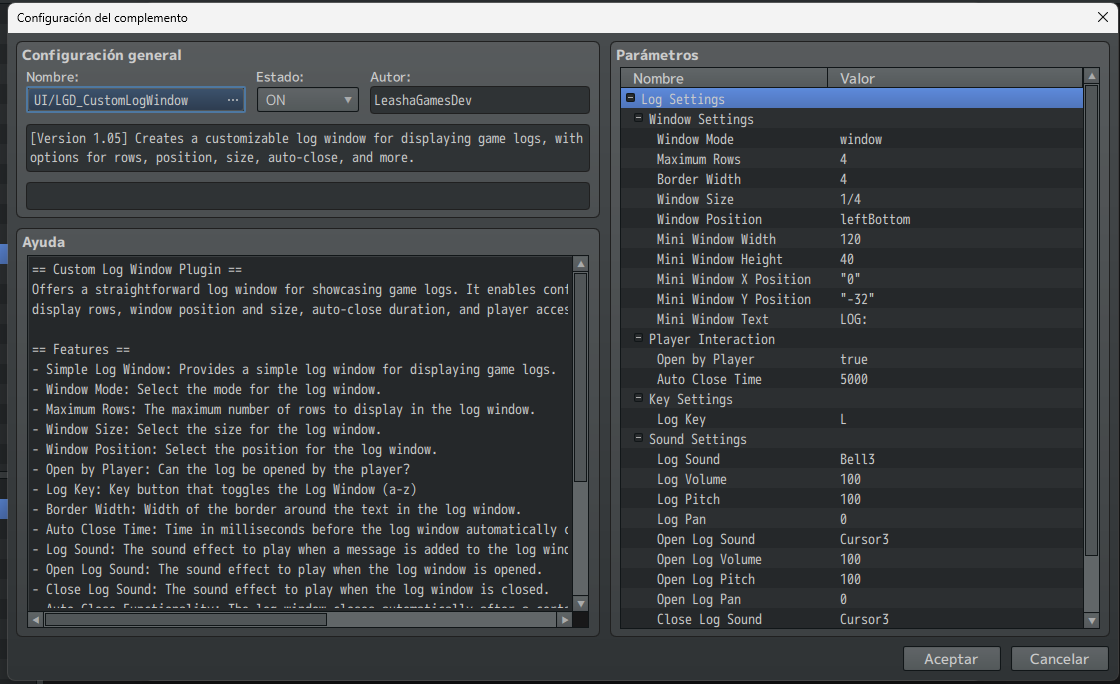This screenshot has height=684, width=1120.
Task: Click the Ayuda scroll up arrow
Action: [581, 264]
